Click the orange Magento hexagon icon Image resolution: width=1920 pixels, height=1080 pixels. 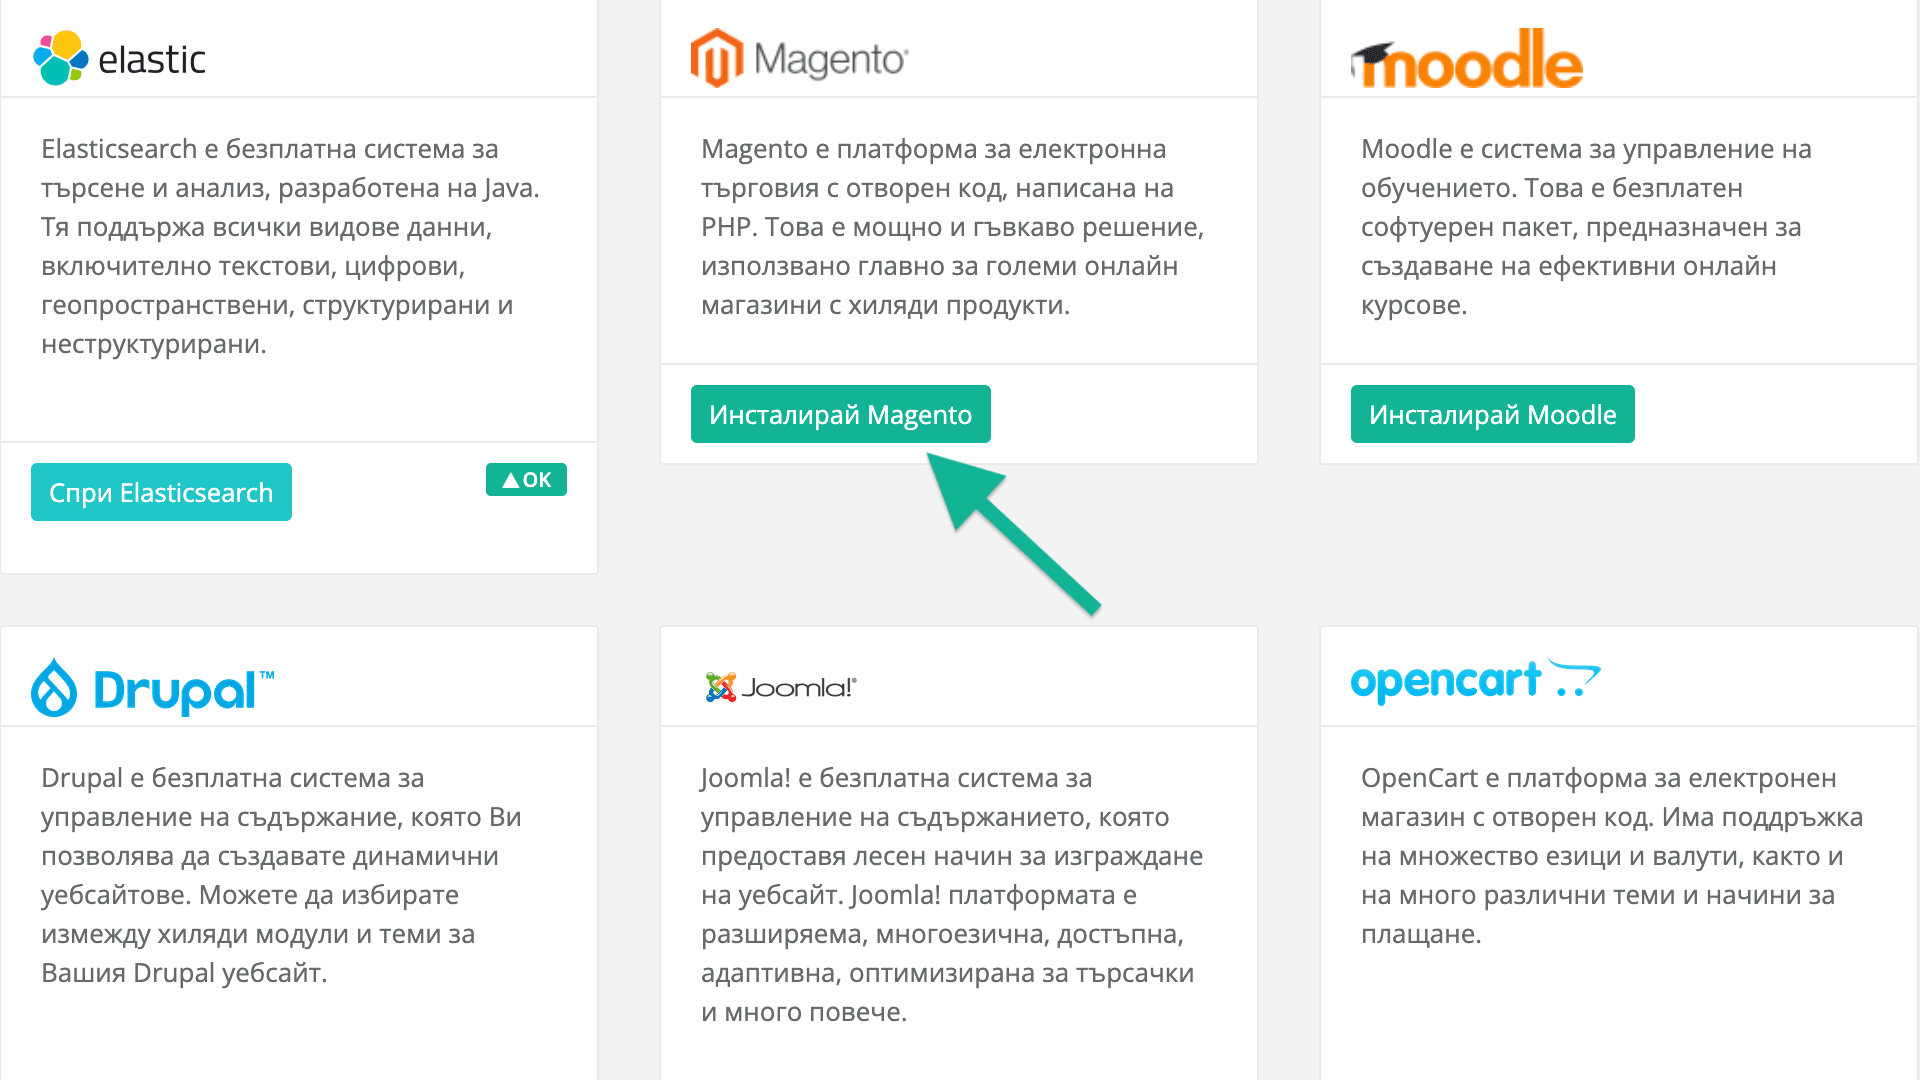[x=717, y=58]
